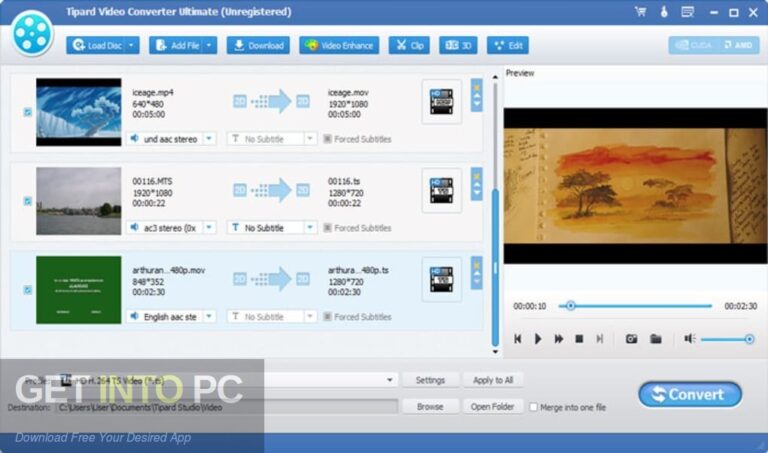Click output format icon for arthura...480p.ts
Screen dimensions: 768x453
coord(441,279)
